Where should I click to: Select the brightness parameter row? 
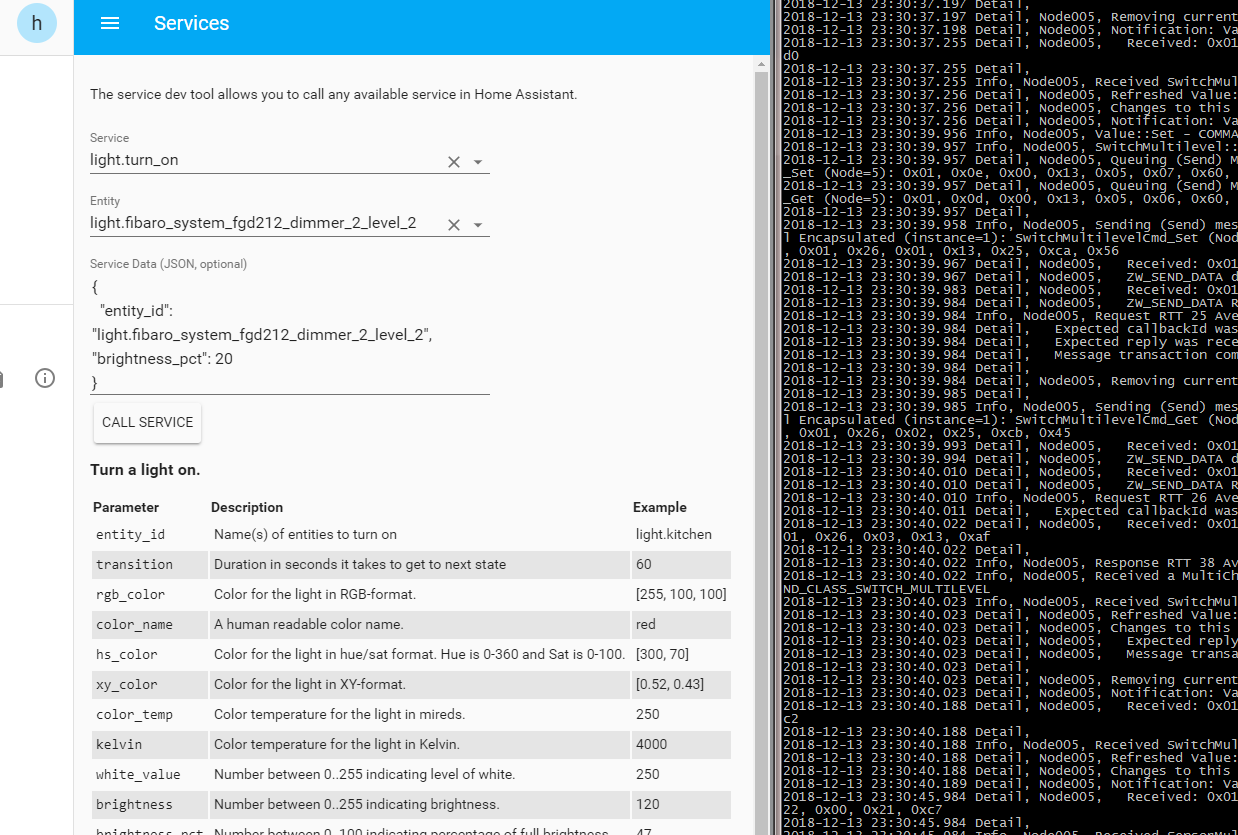pyautogui.click(x=410, y=804)
